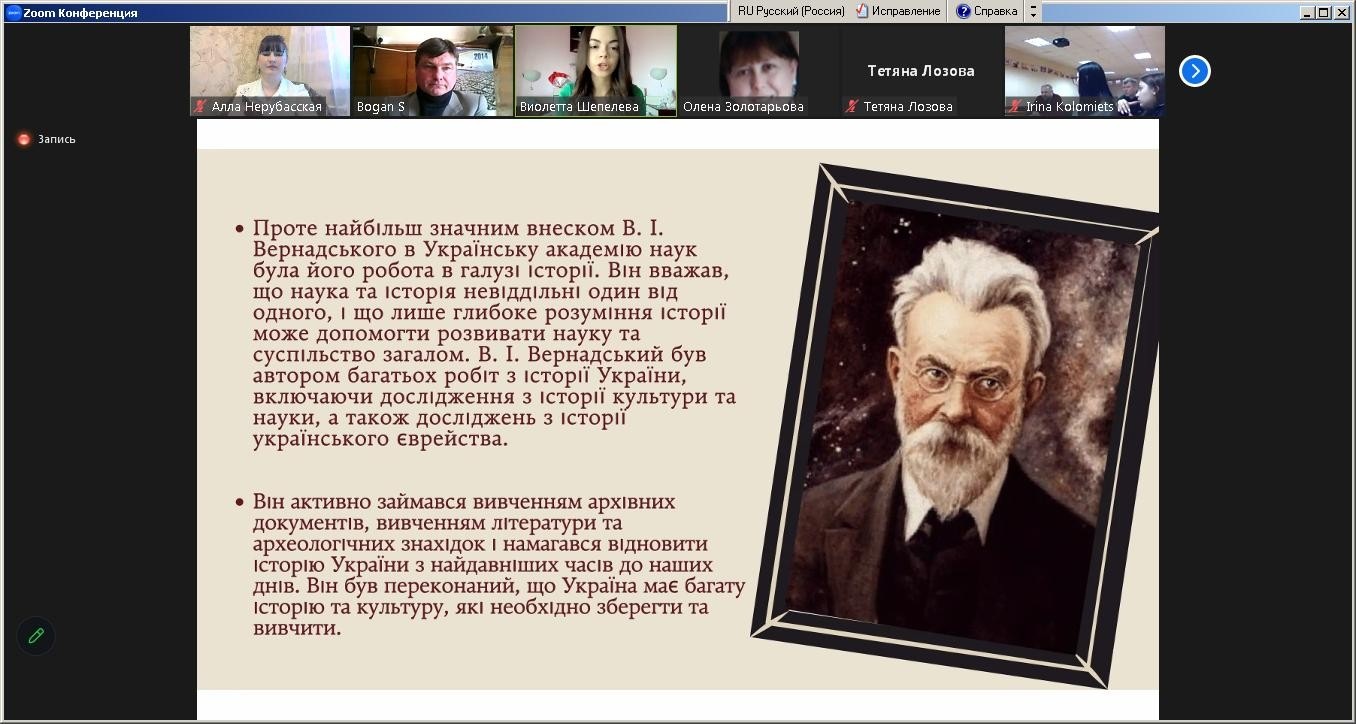
Task: Switch input language via RU Русский (Россия)
Action: coord(790,11)
